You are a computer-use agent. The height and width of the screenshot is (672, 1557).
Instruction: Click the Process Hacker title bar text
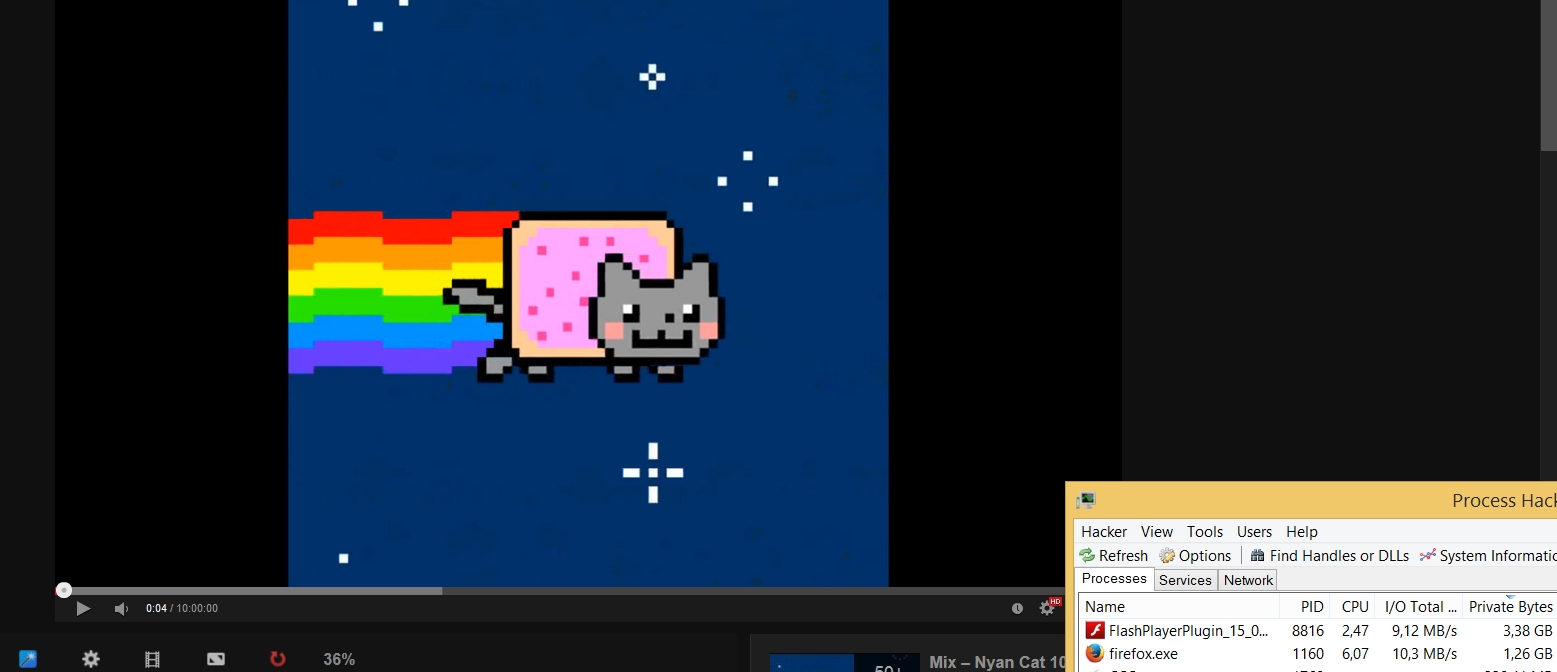pos(1504,500)
